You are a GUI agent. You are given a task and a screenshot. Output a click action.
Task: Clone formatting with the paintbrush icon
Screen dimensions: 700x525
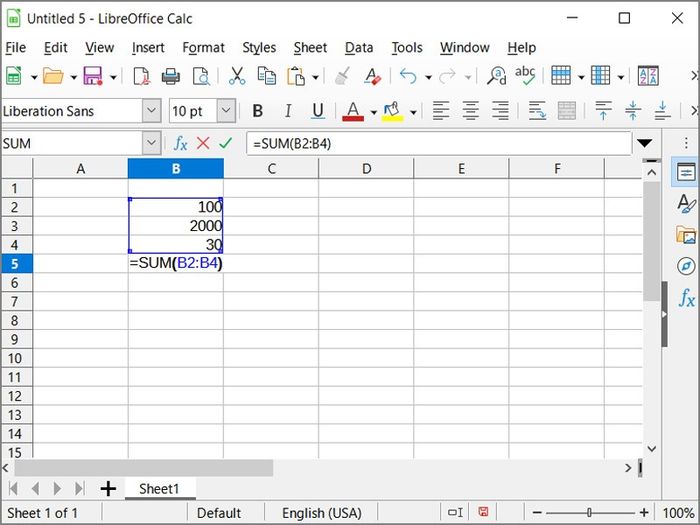pos(342,76)
